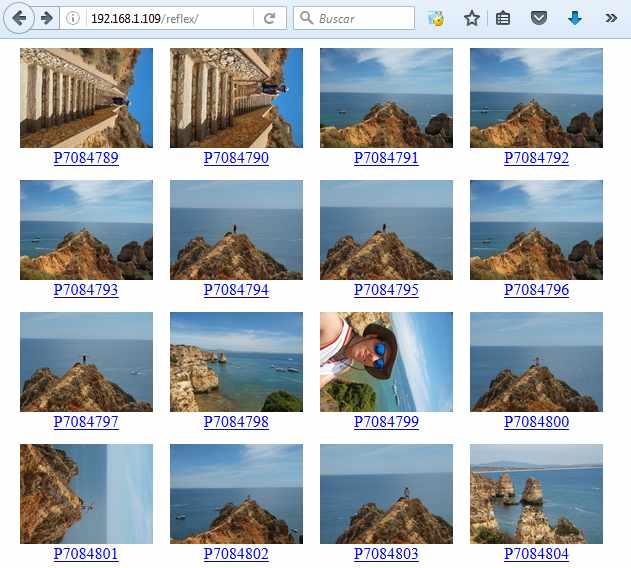This screenshot has height=568, width=631.
Task: Follow the P7084796 link
Action: tap(536, 290)
